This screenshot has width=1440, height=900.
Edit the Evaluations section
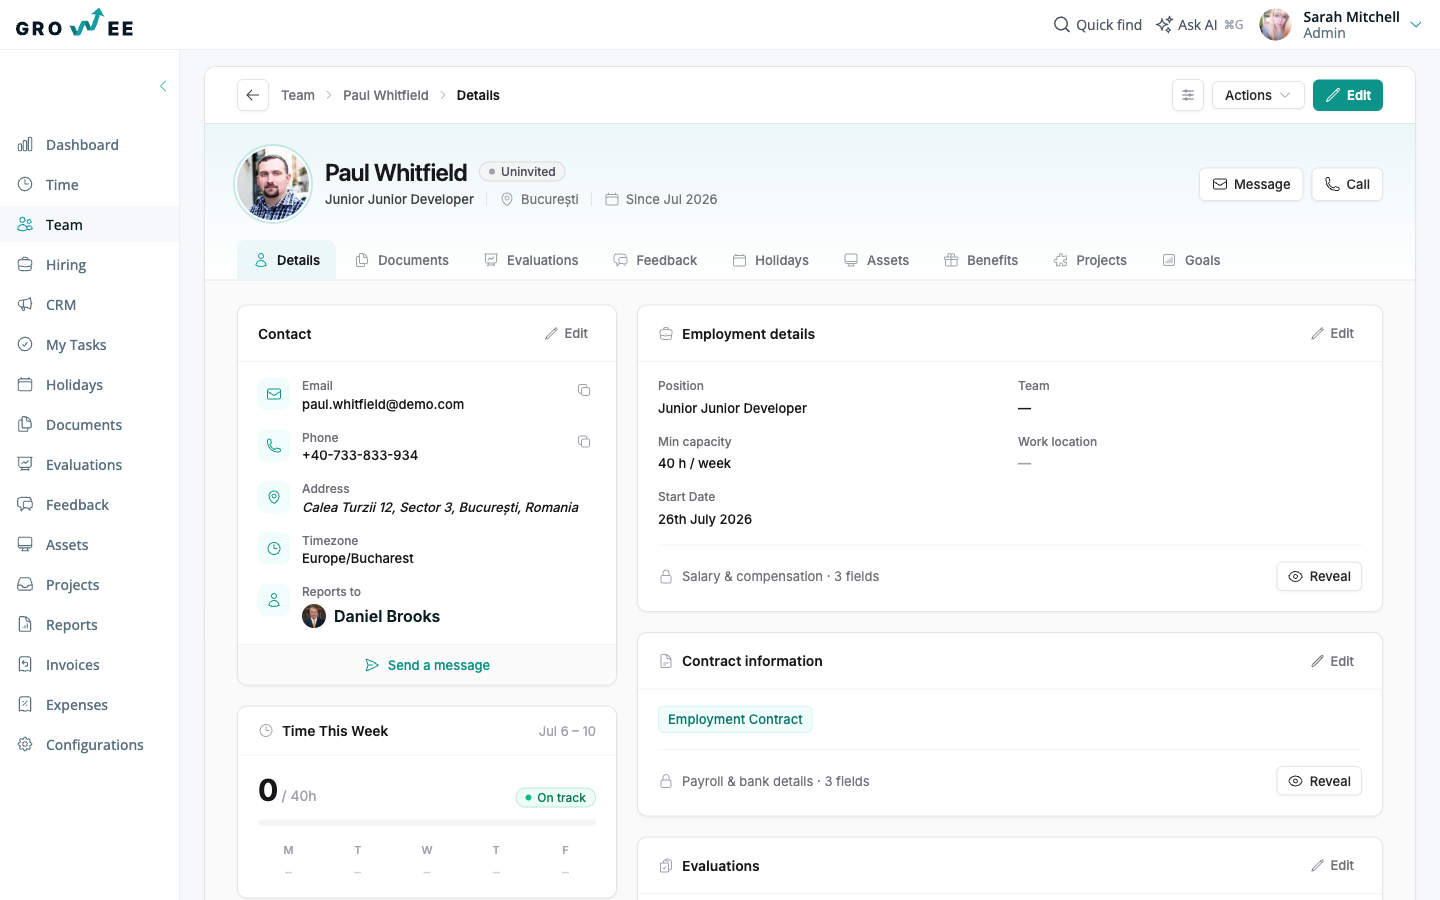click(1333, 866)
